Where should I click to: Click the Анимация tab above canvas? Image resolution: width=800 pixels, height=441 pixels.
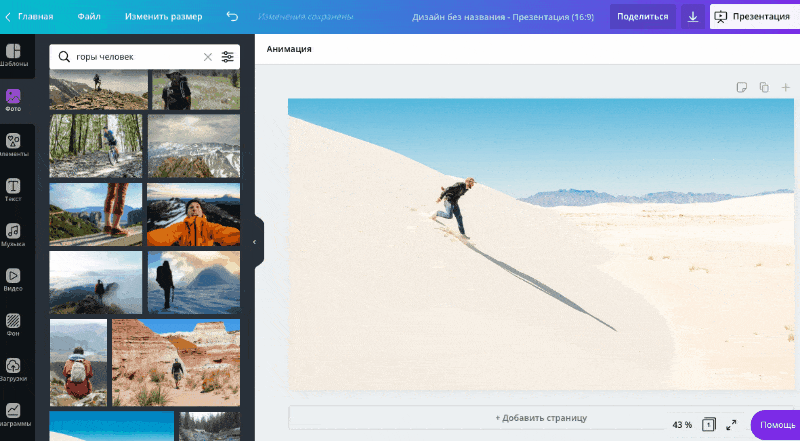(289, 49)
